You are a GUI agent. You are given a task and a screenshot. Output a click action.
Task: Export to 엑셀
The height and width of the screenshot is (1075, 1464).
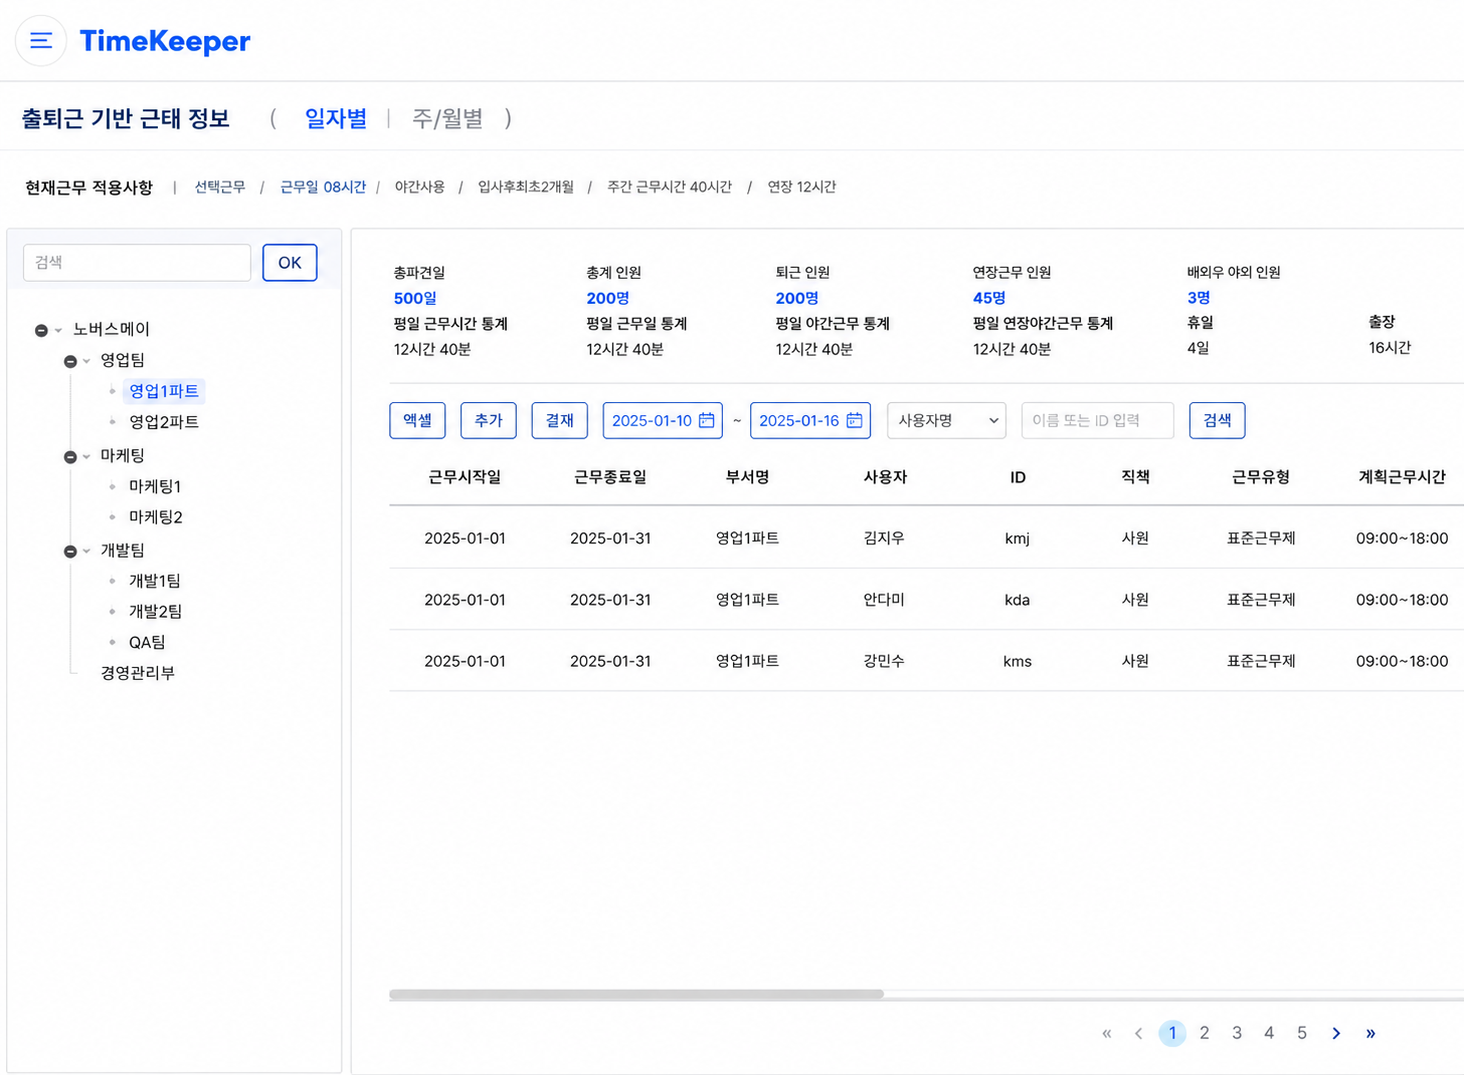pyautogui.click(x=417, y=420)
